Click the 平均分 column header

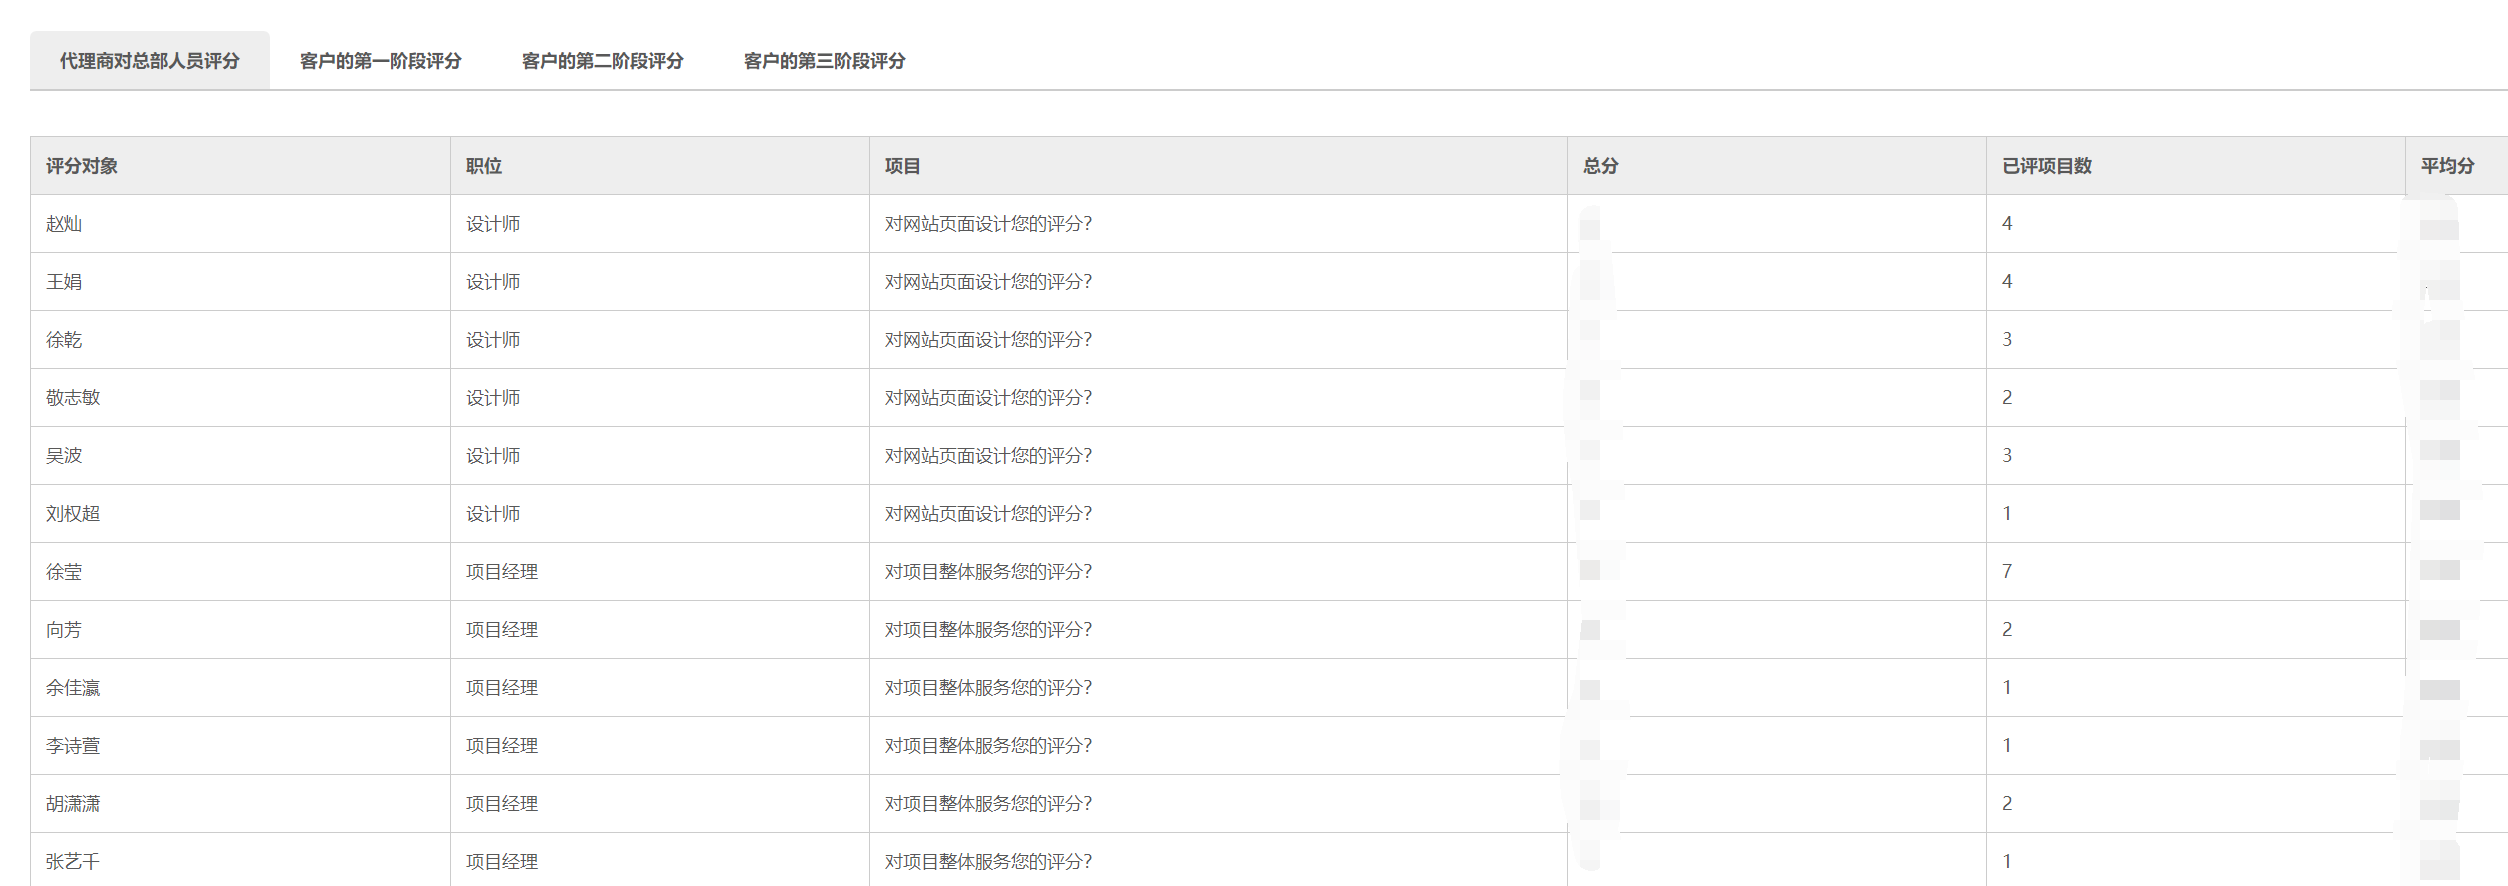[x=2447, y=166]
